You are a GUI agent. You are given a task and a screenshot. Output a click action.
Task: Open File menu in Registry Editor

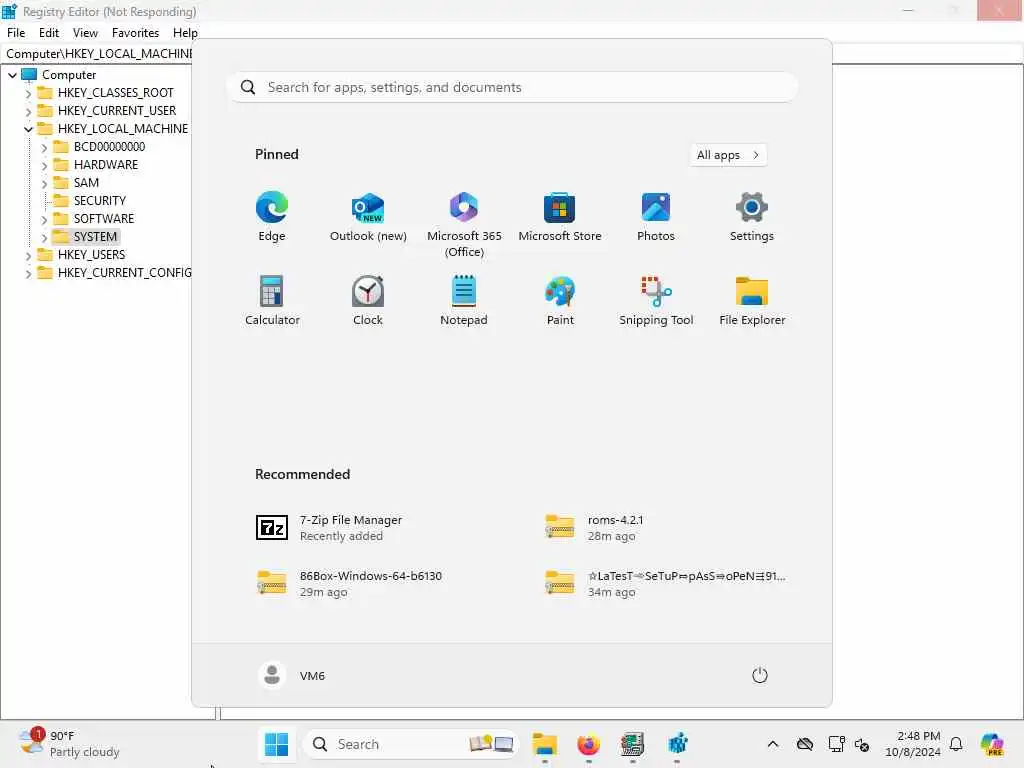(x=16, y=33)
